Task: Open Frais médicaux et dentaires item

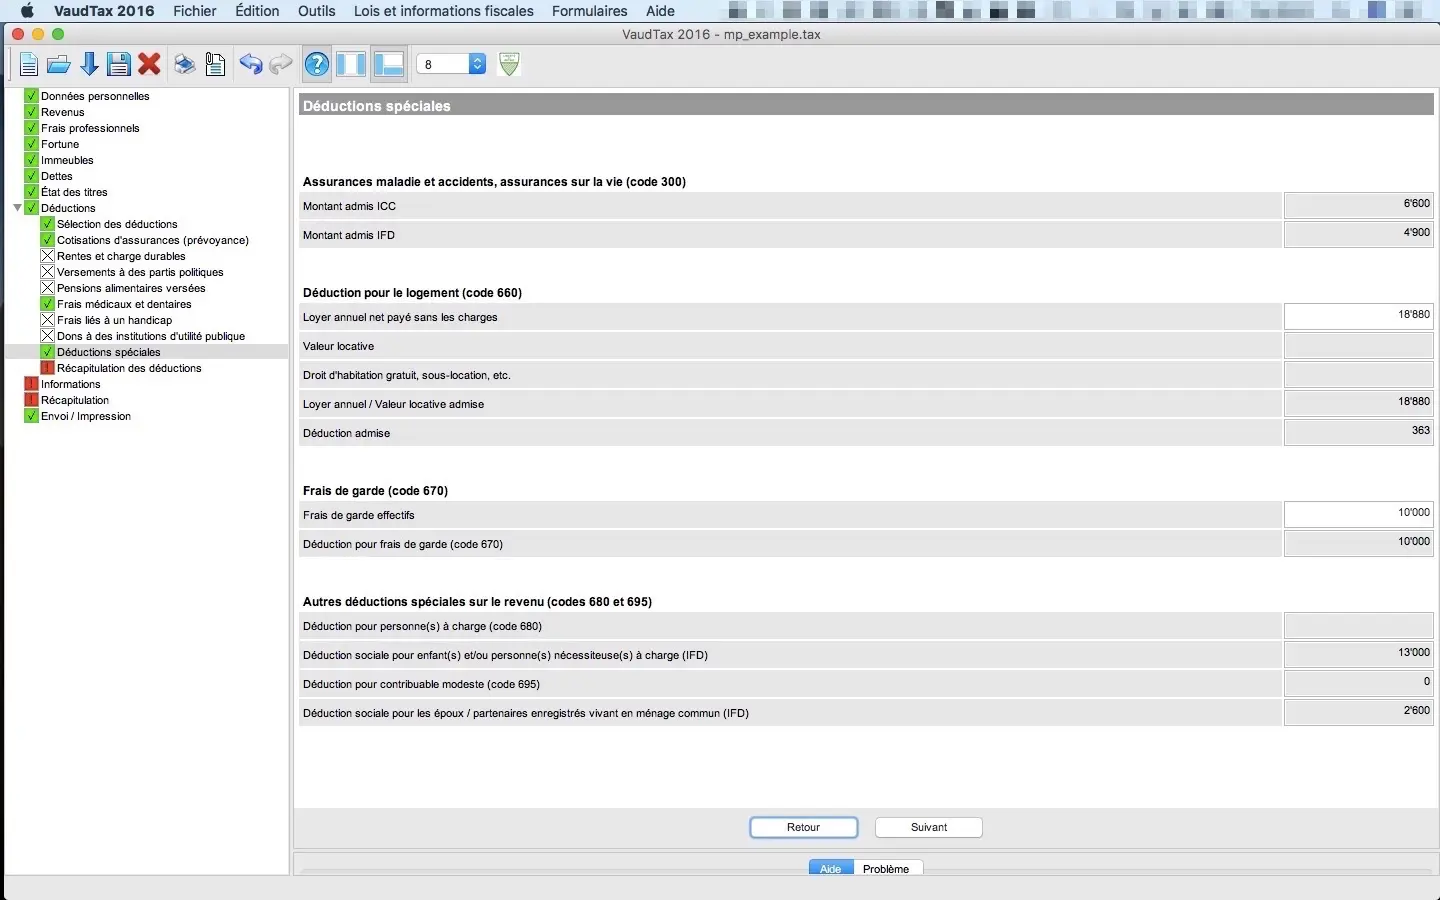Action: [124, 304]
